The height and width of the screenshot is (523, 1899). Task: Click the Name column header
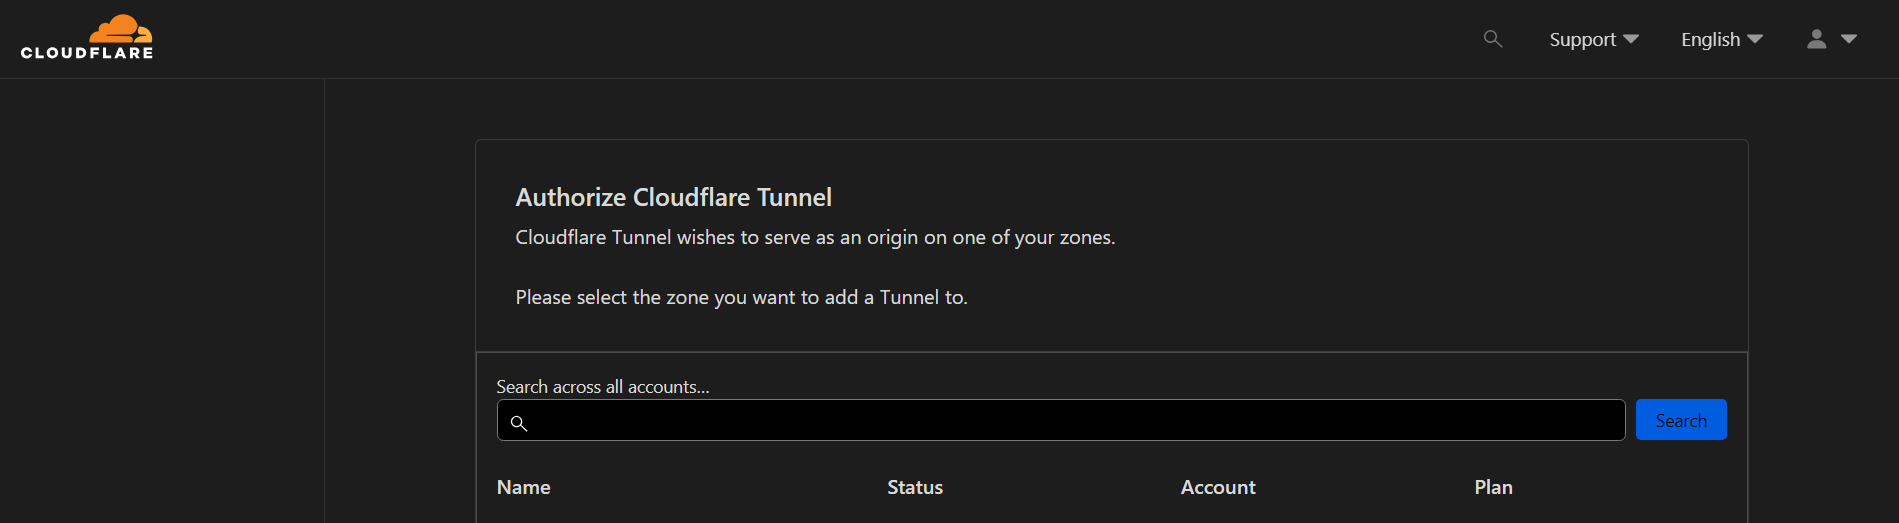(x=524, y=487)
